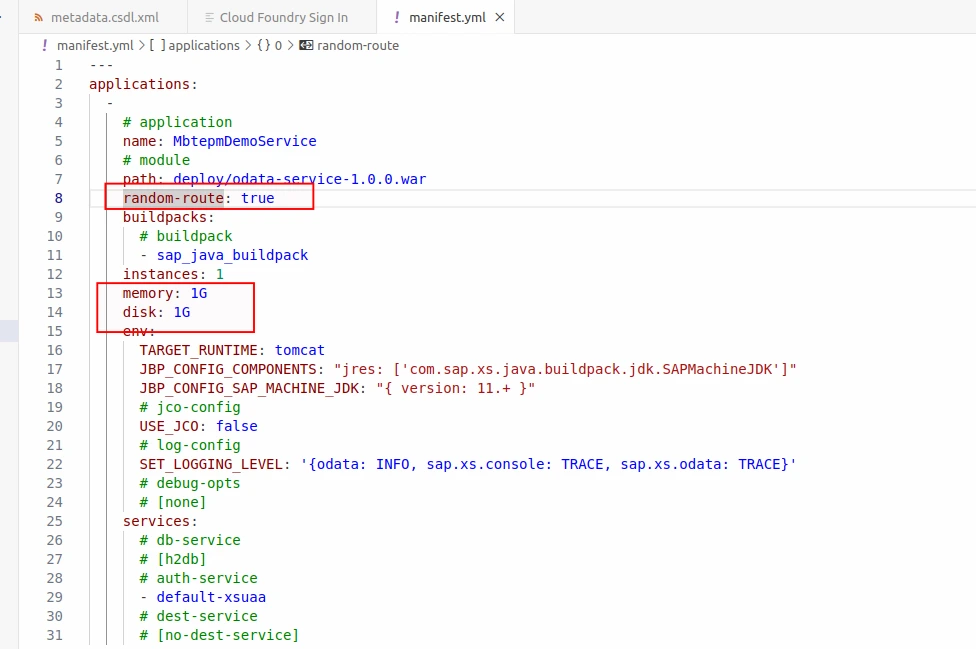This screenshot has height=649, width=976.
Task: Click the 'applications:' key on line 2
Action: [143, 84]
